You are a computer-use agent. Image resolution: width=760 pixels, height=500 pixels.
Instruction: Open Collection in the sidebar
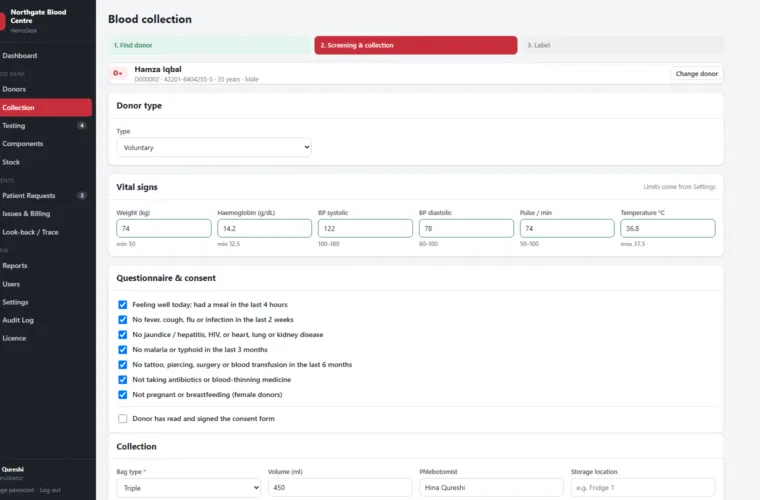tap(46, 108)
